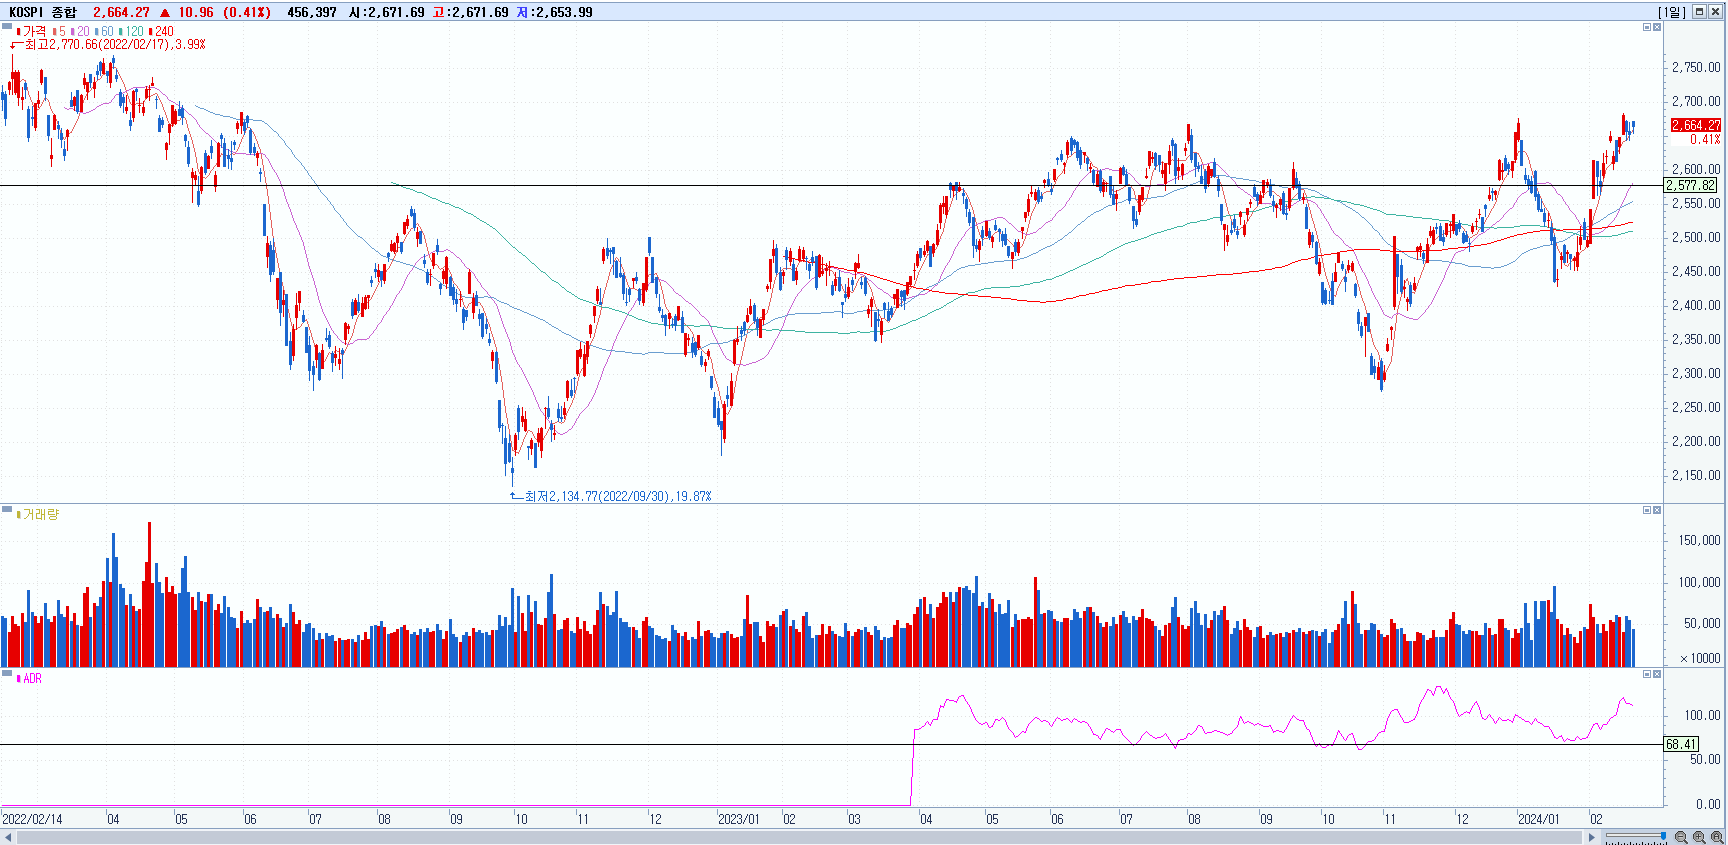Click the header volume 456,397
This screenshot has height=845, width=1728.
tap(312, 12)
